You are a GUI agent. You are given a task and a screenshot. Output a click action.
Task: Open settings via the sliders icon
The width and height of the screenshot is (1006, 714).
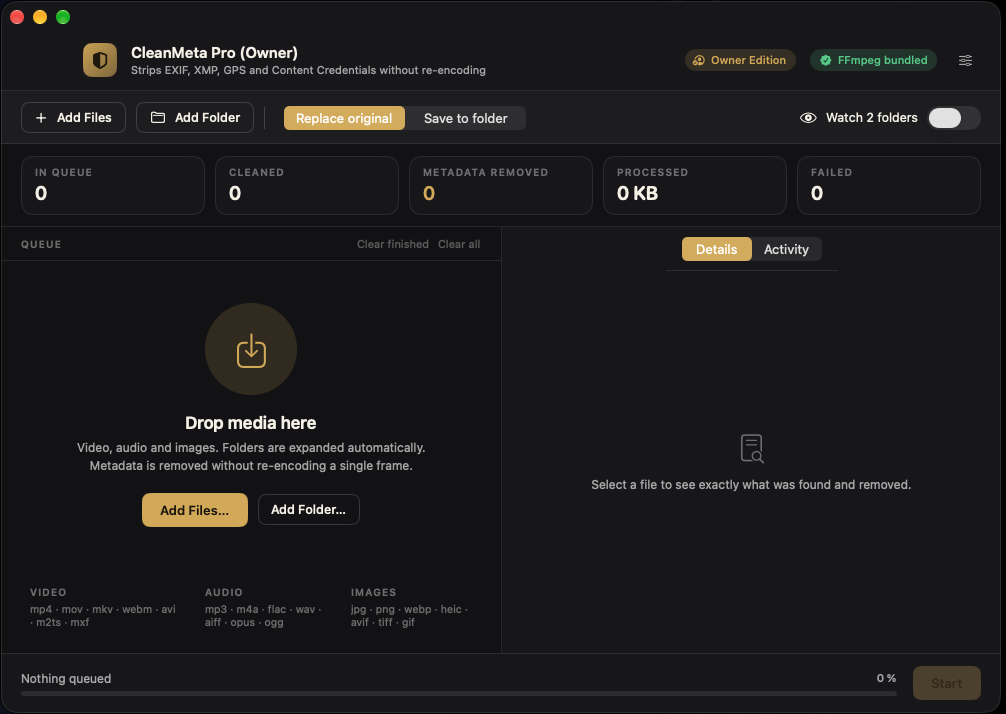[x=965, y=60]
